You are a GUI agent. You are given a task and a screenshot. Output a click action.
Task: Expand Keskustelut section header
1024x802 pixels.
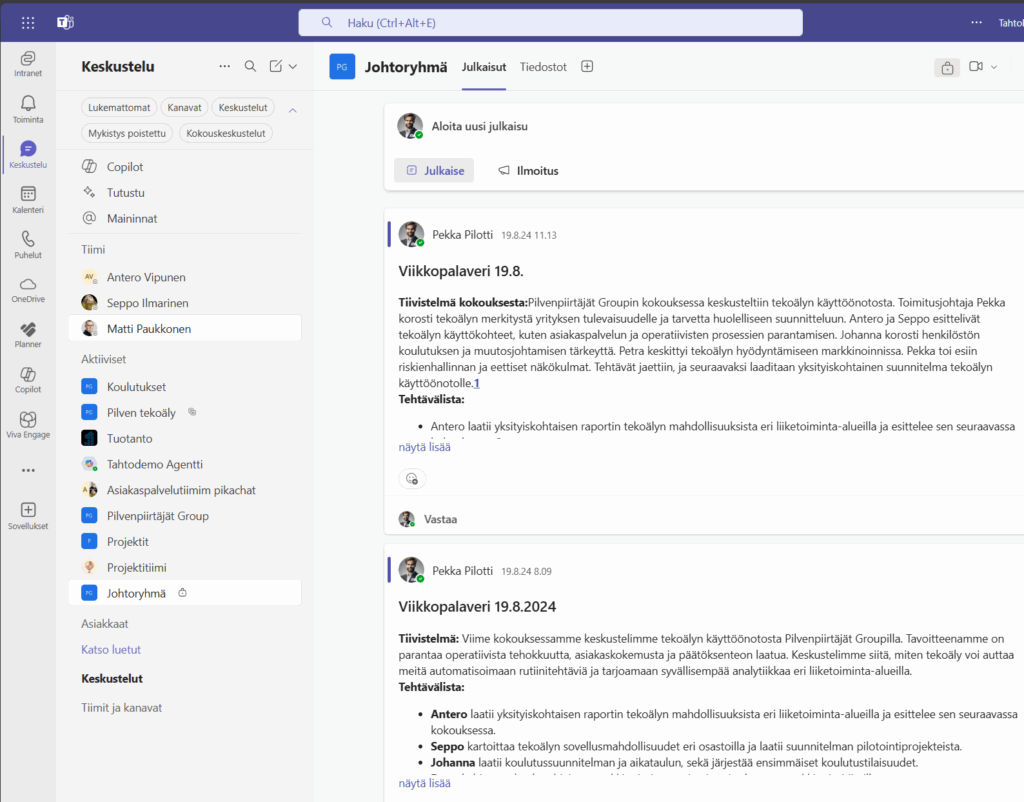pyautogui.click(x=112, y=679)
